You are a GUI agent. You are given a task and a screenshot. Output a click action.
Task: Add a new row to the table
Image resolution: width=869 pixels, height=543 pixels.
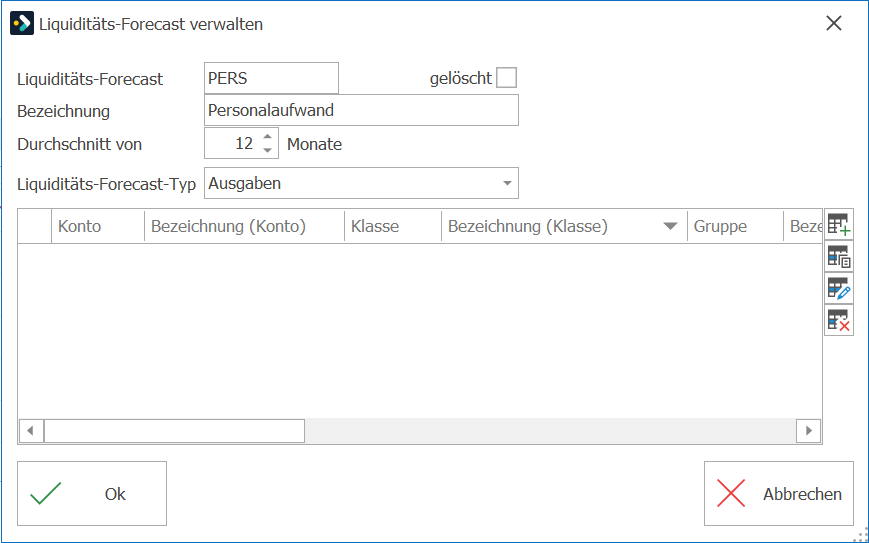(839, 224)
